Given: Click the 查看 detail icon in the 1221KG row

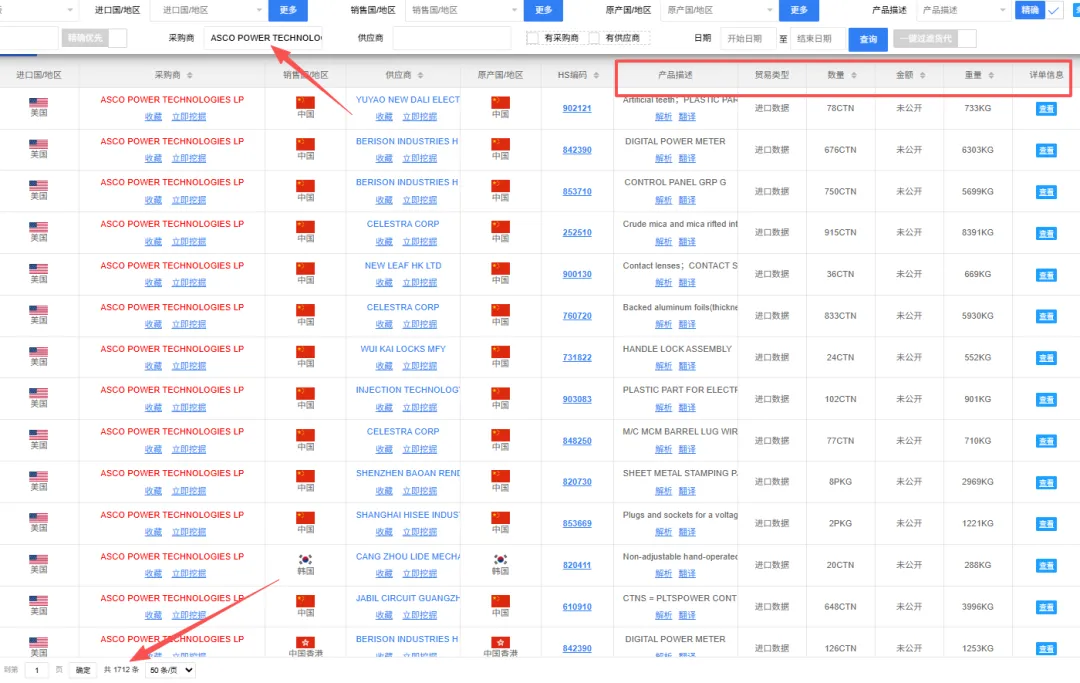Looking at the screenshot, I should (1046, 524).
